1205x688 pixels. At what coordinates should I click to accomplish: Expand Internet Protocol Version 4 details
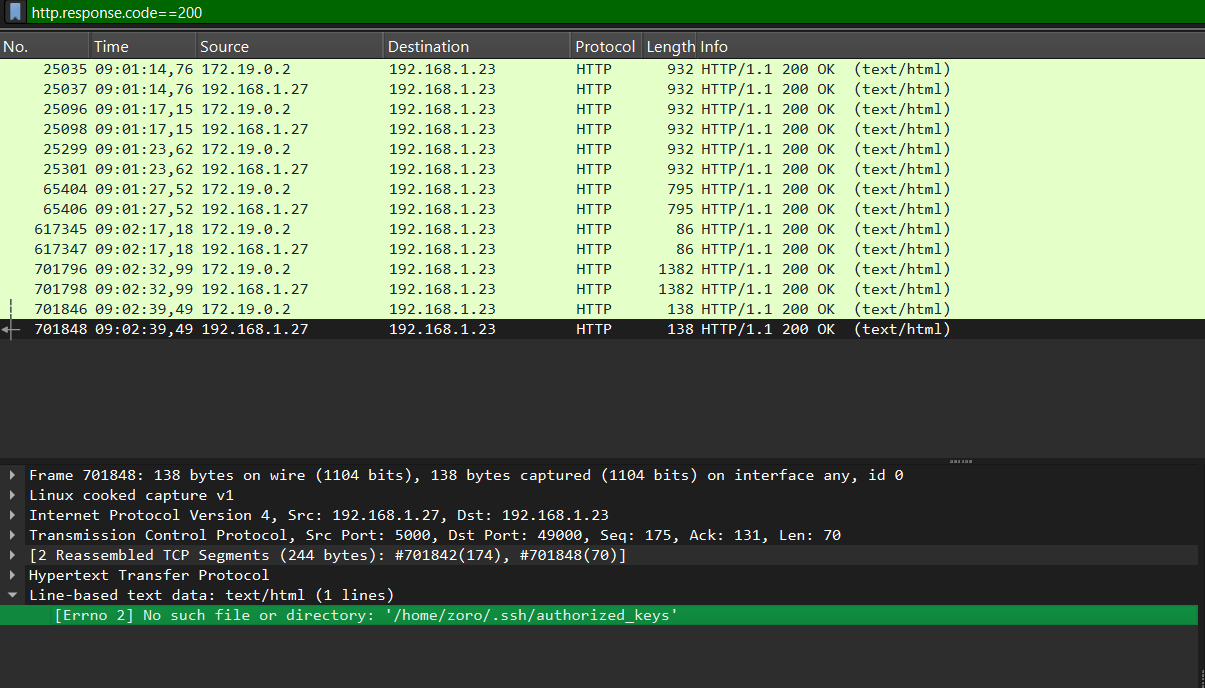click(12, 515)
